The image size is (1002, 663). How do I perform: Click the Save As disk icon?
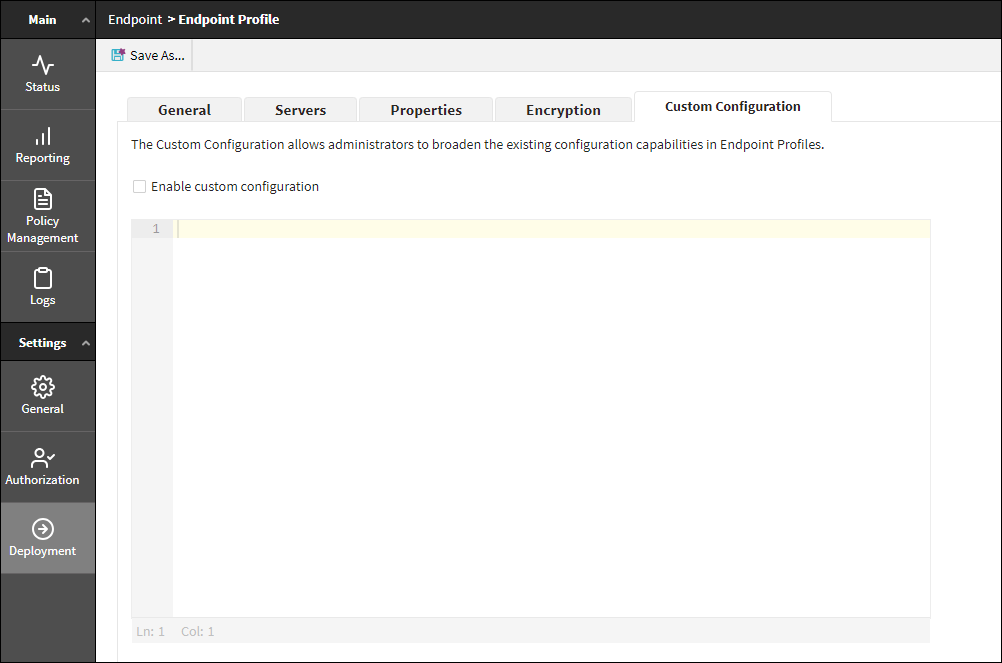click(118, 56)
